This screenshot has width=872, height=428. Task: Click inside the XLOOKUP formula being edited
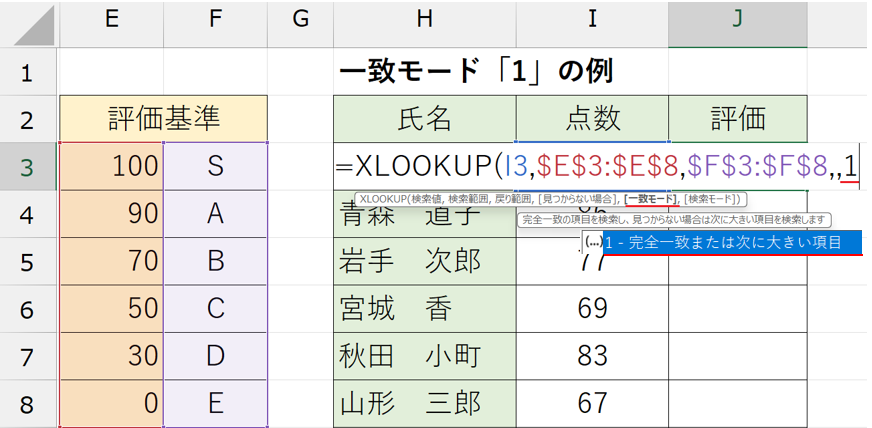point(600,166)
